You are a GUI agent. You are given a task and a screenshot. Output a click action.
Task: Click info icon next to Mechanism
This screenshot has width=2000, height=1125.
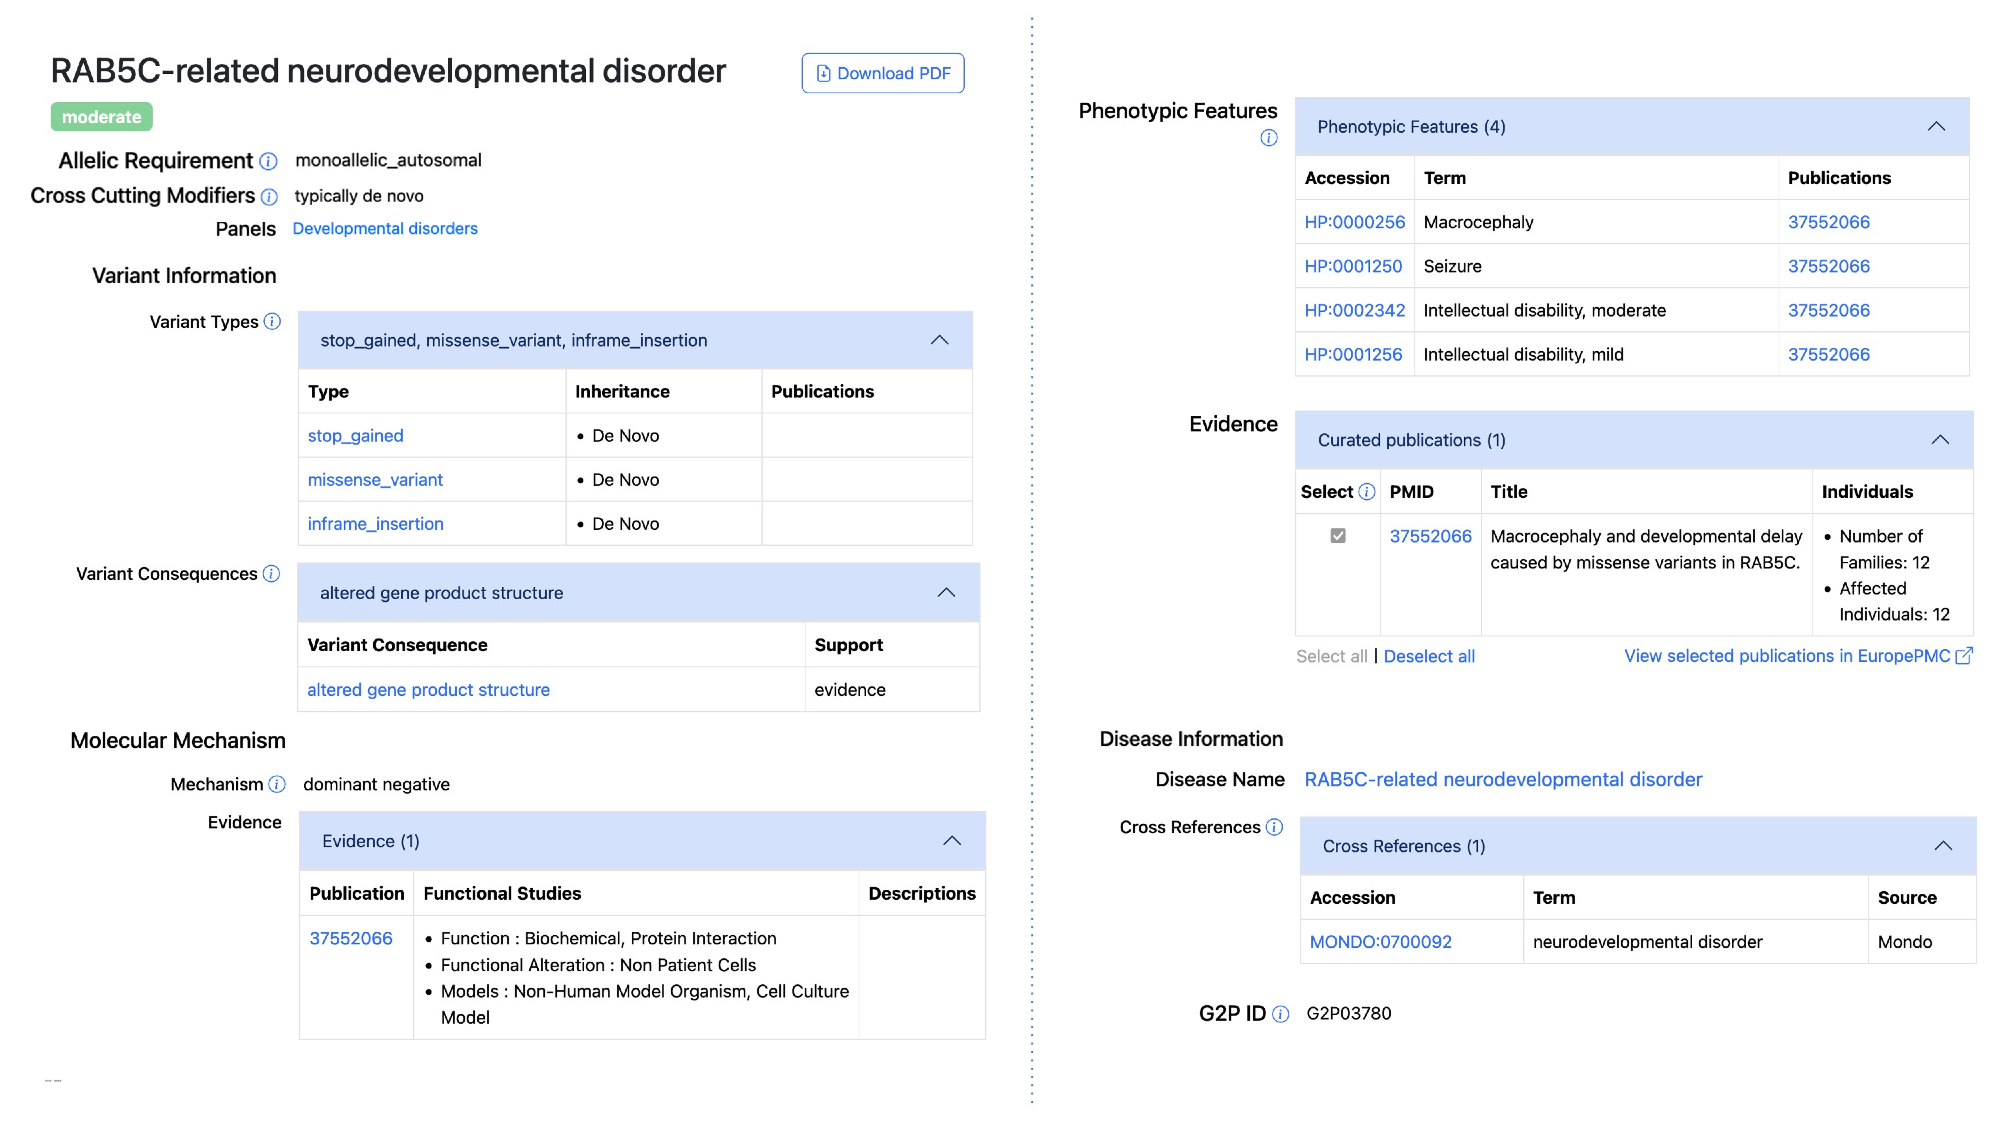coord(277,785)
